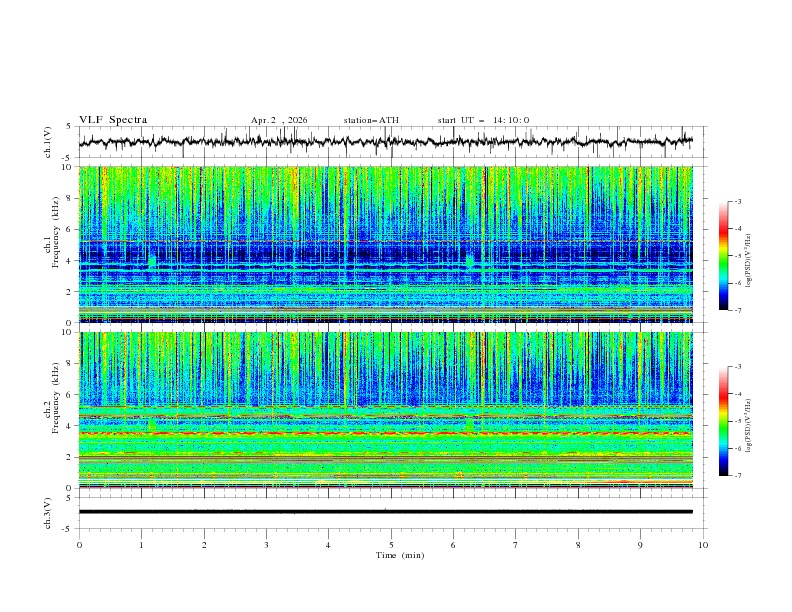Click inside the ch.1 spectrogram panel
This screenshot has height=612, width=792.
click(386, 244)
